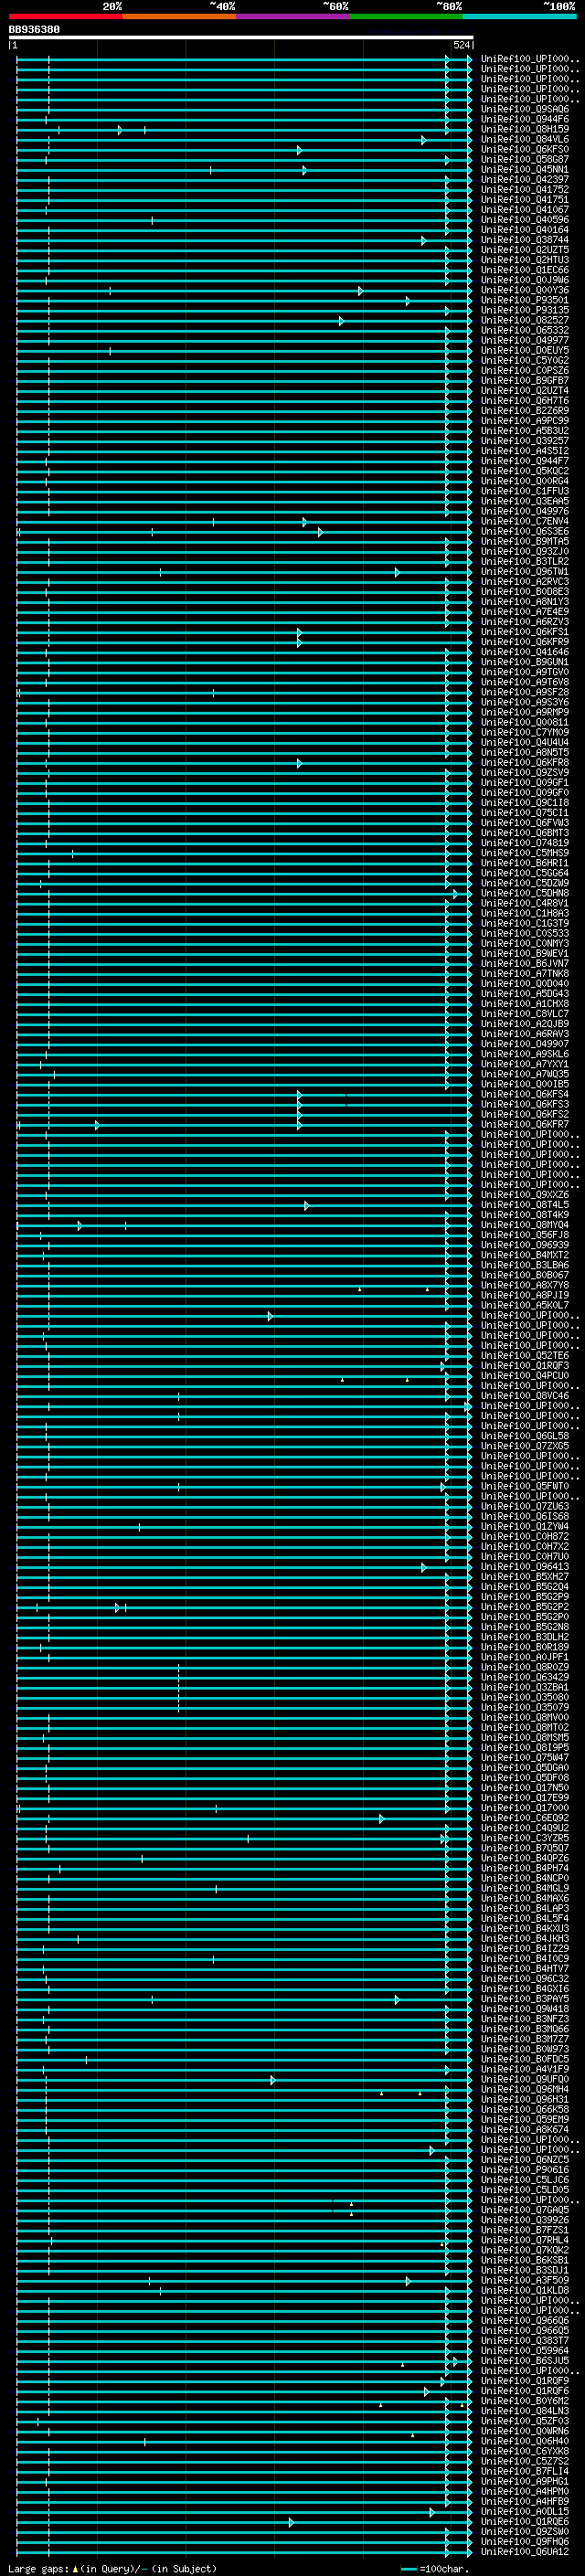The image size is (585, 2576).
Task: Select the UniRef100_Q2HTU3 label
Action: [x=525, y=260]
